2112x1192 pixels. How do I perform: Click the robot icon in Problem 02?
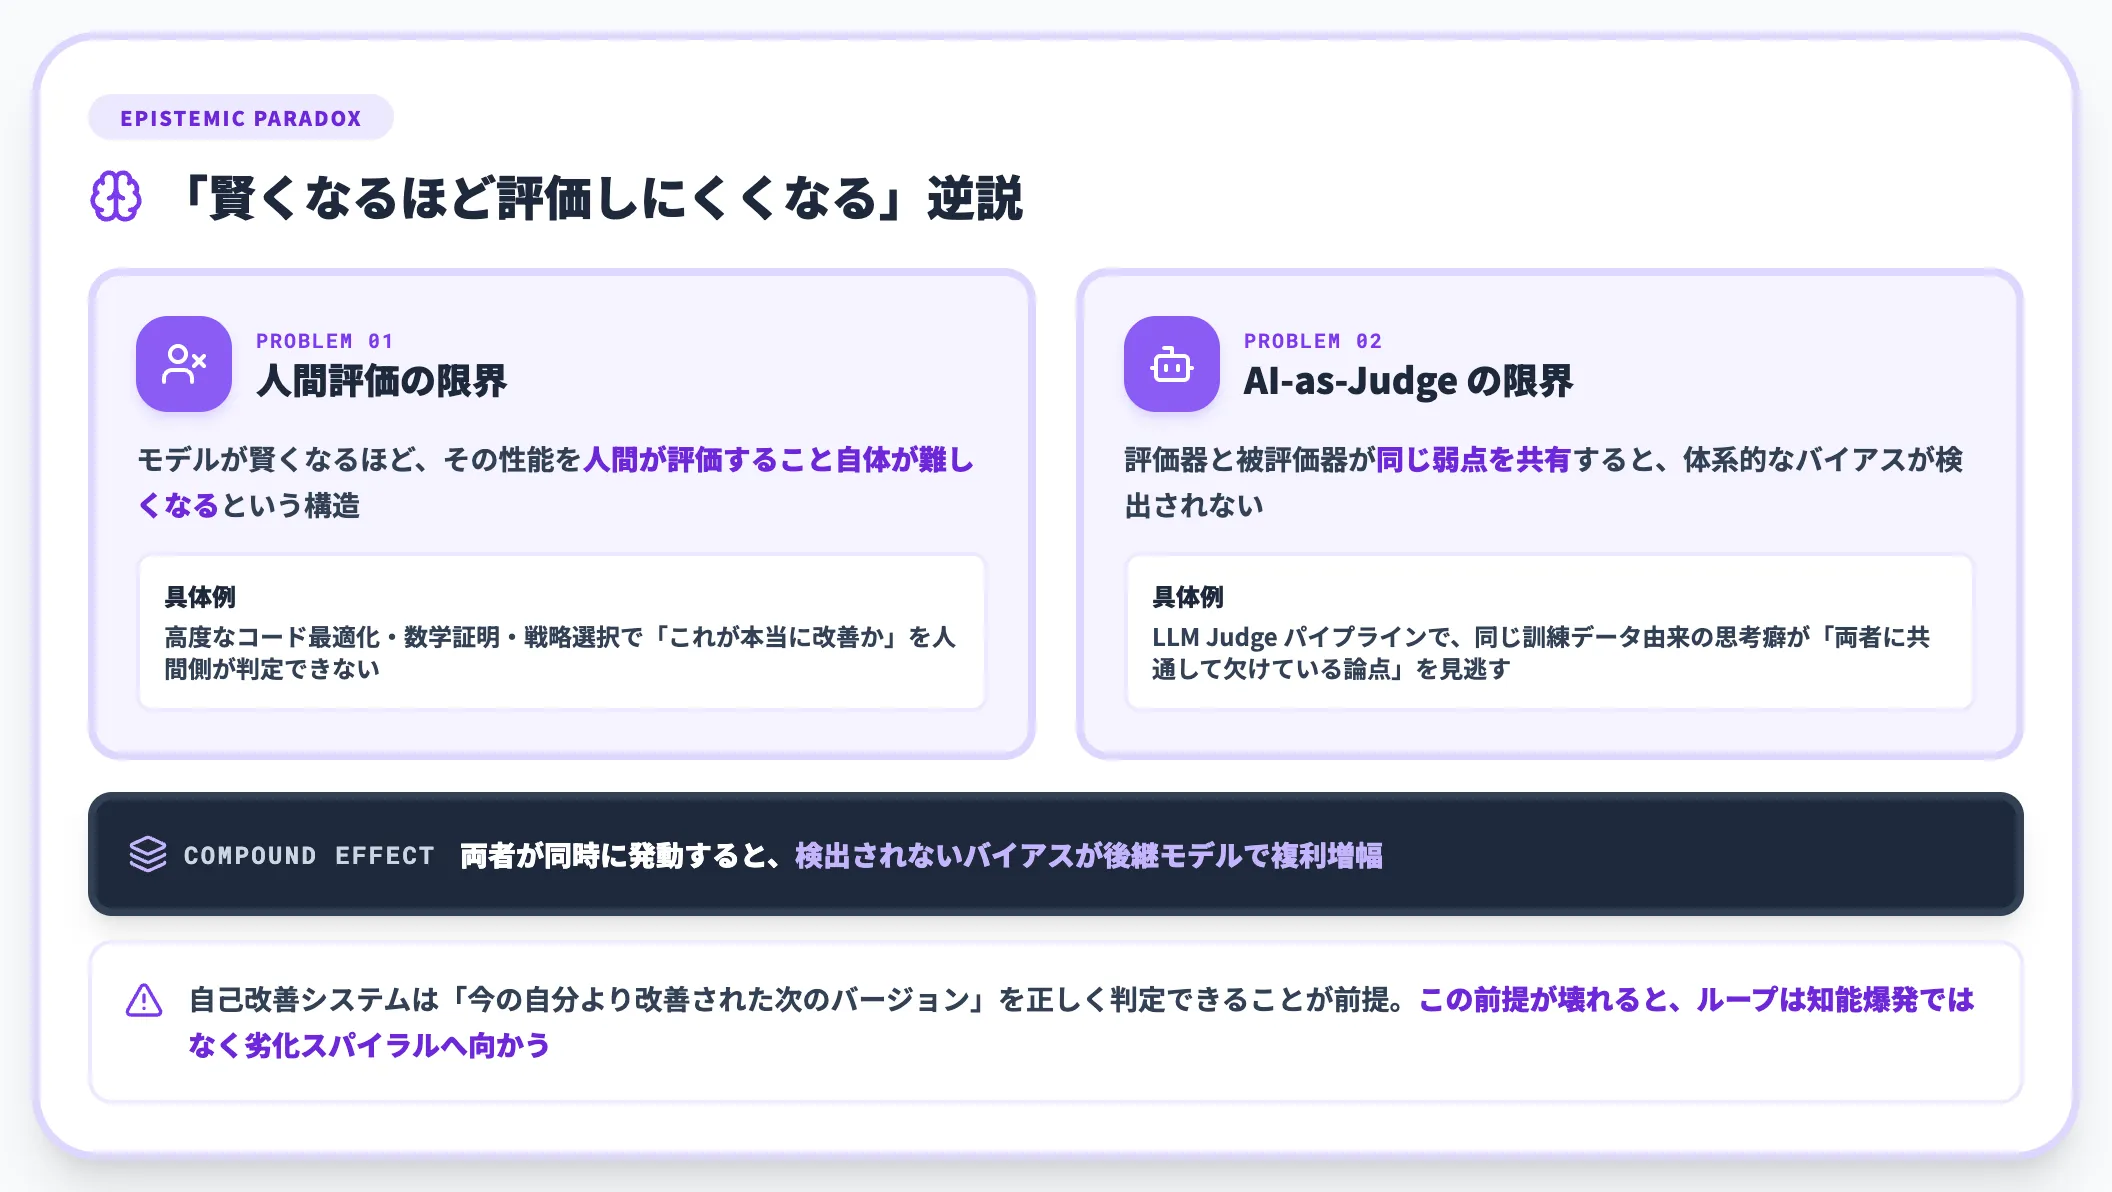pos(1172,364)
